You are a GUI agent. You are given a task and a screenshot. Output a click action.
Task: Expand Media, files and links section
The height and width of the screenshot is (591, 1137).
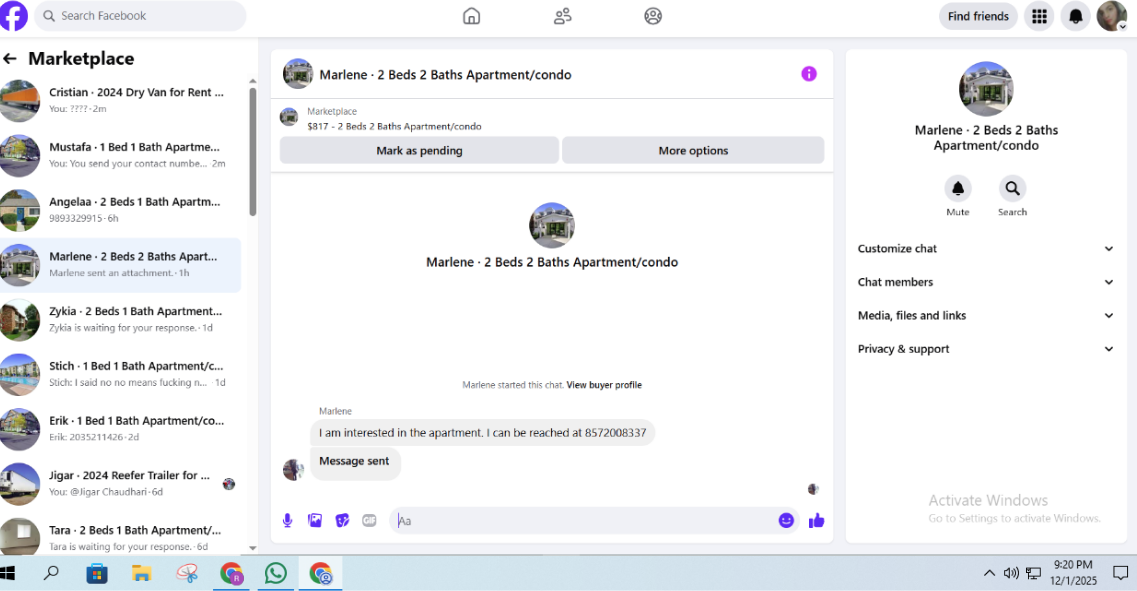(x=985, y=315)
